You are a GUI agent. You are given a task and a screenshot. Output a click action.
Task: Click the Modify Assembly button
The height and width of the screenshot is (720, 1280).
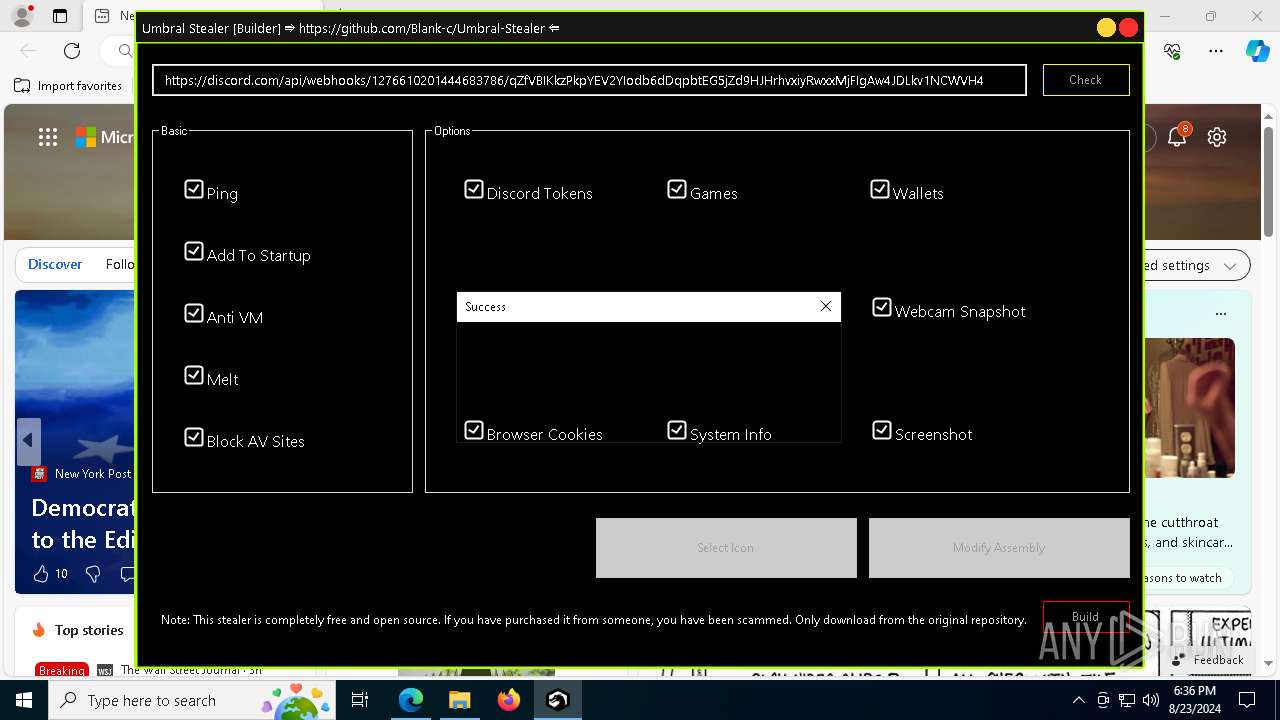999,548
